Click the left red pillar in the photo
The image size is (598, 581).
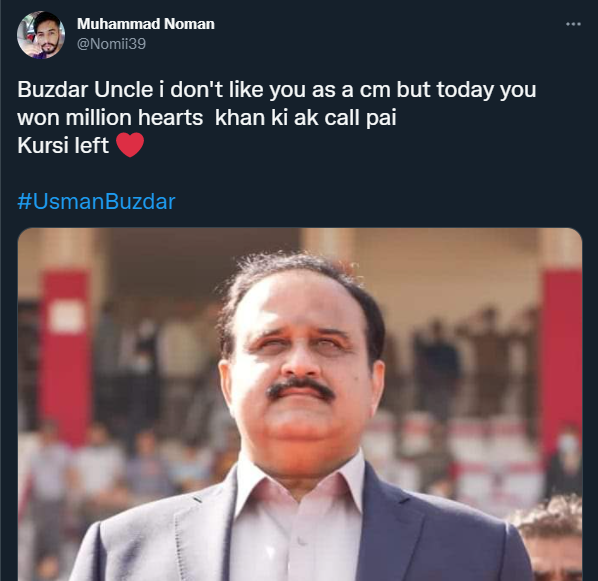point(66,357)
